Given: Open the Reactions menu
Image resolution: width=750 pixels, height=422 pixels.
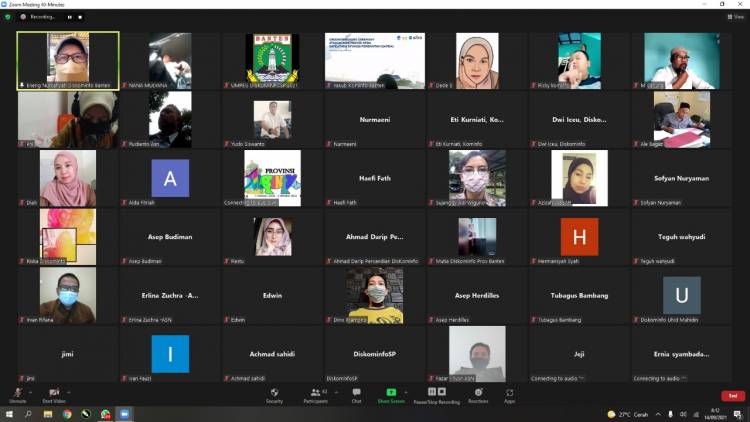Looking at the screenshot, I should (x=479, y=394).
